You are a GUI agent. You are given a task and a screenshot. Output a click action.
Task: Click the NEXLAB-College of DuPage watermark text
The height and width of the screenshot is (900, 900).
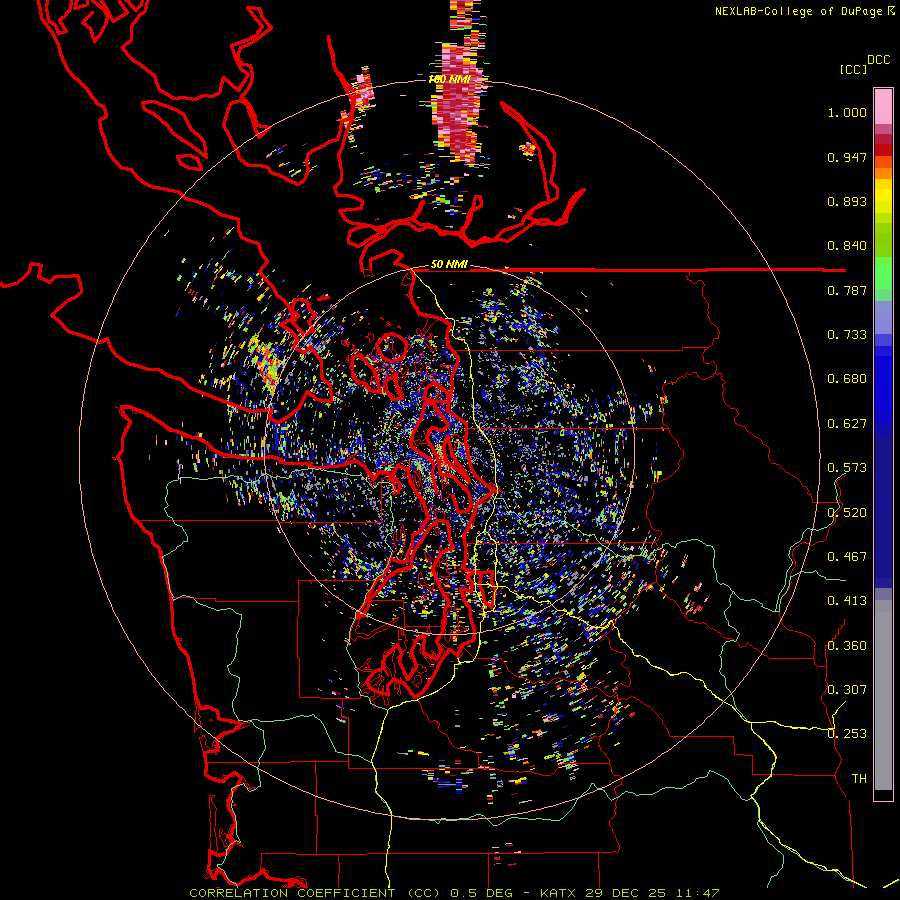click(x=804, y=11)
